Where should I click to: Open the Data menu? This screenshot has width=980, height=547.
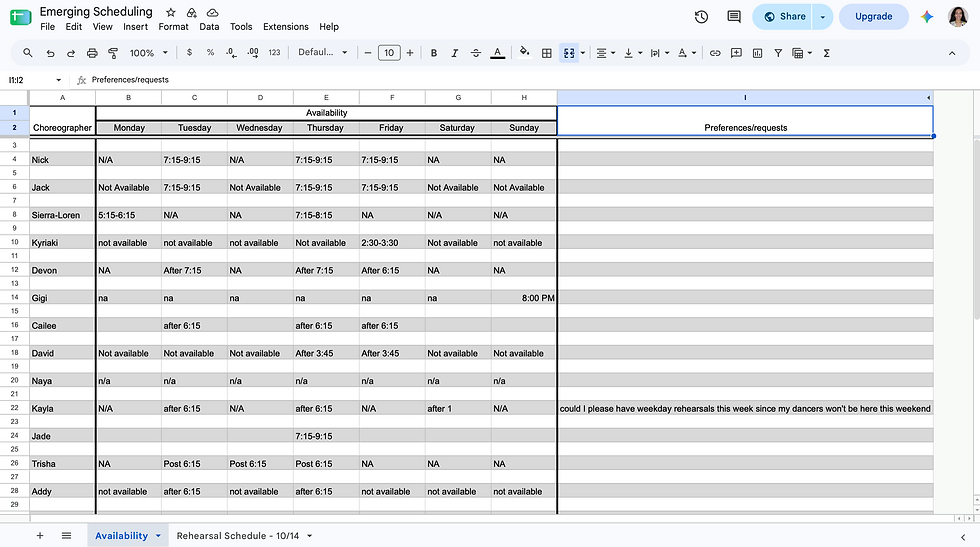pos(209,27)
